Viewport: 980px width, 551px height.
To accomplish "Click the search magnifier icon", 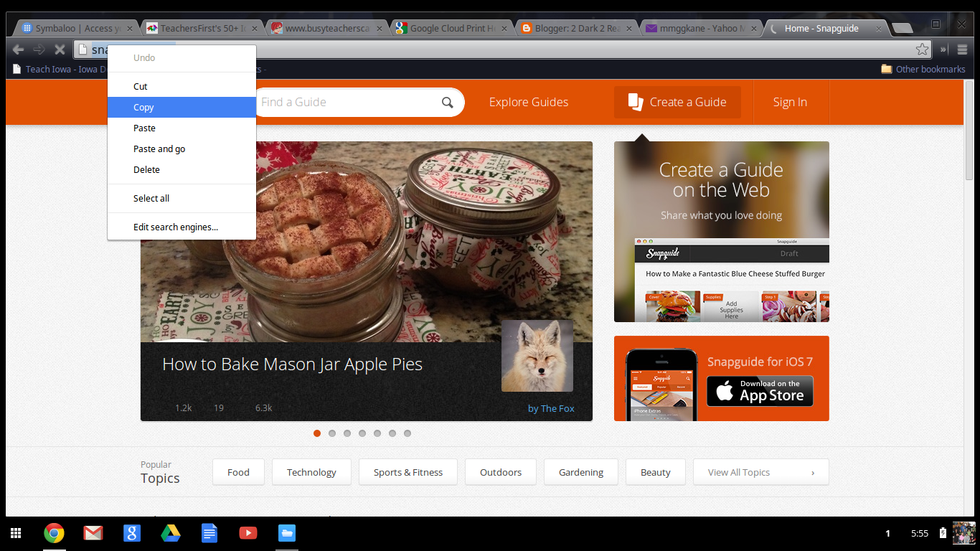I will click(447, 102).
